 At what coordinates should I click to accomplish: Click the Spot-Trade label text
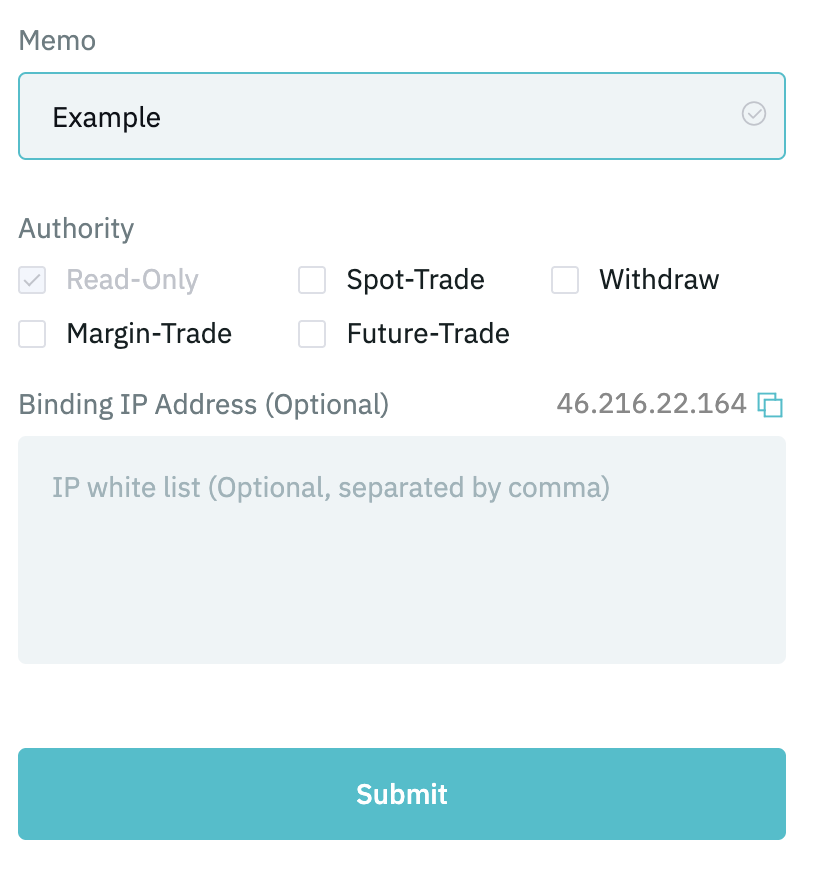tap(416, 279)
